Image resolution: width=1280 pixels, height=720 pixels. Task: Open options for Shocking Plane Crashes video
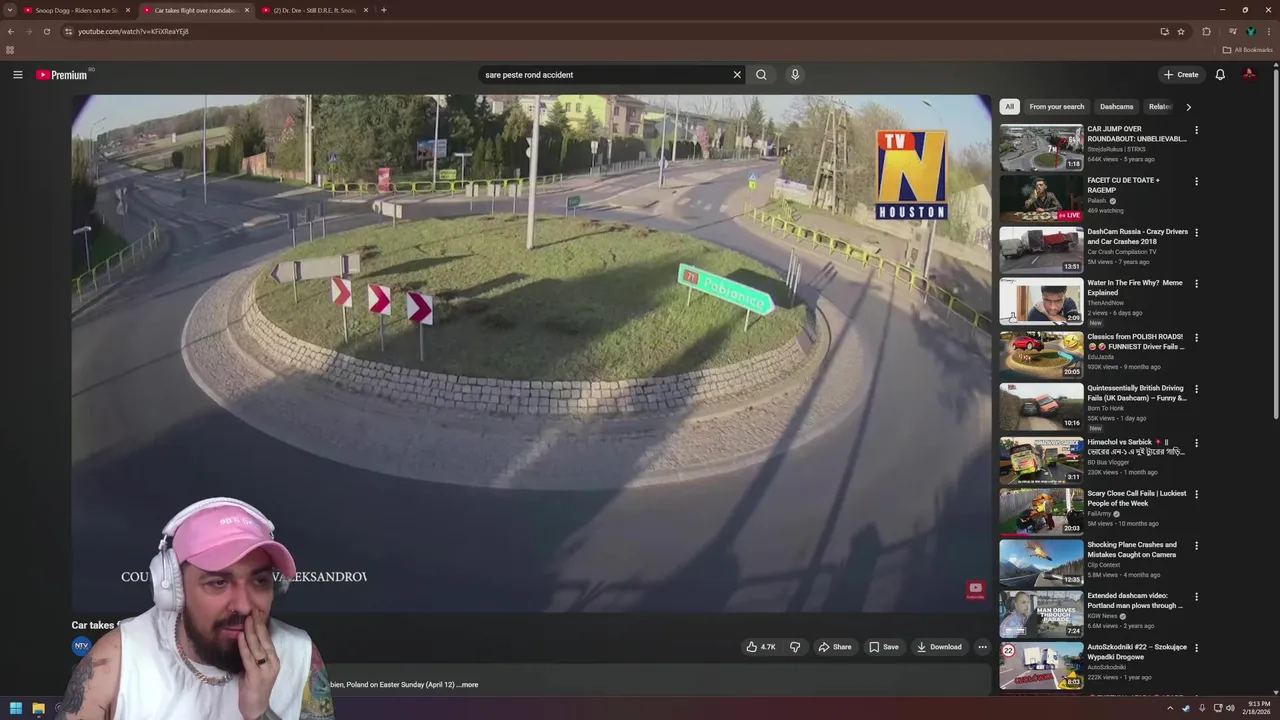(x=1196, y=546)
